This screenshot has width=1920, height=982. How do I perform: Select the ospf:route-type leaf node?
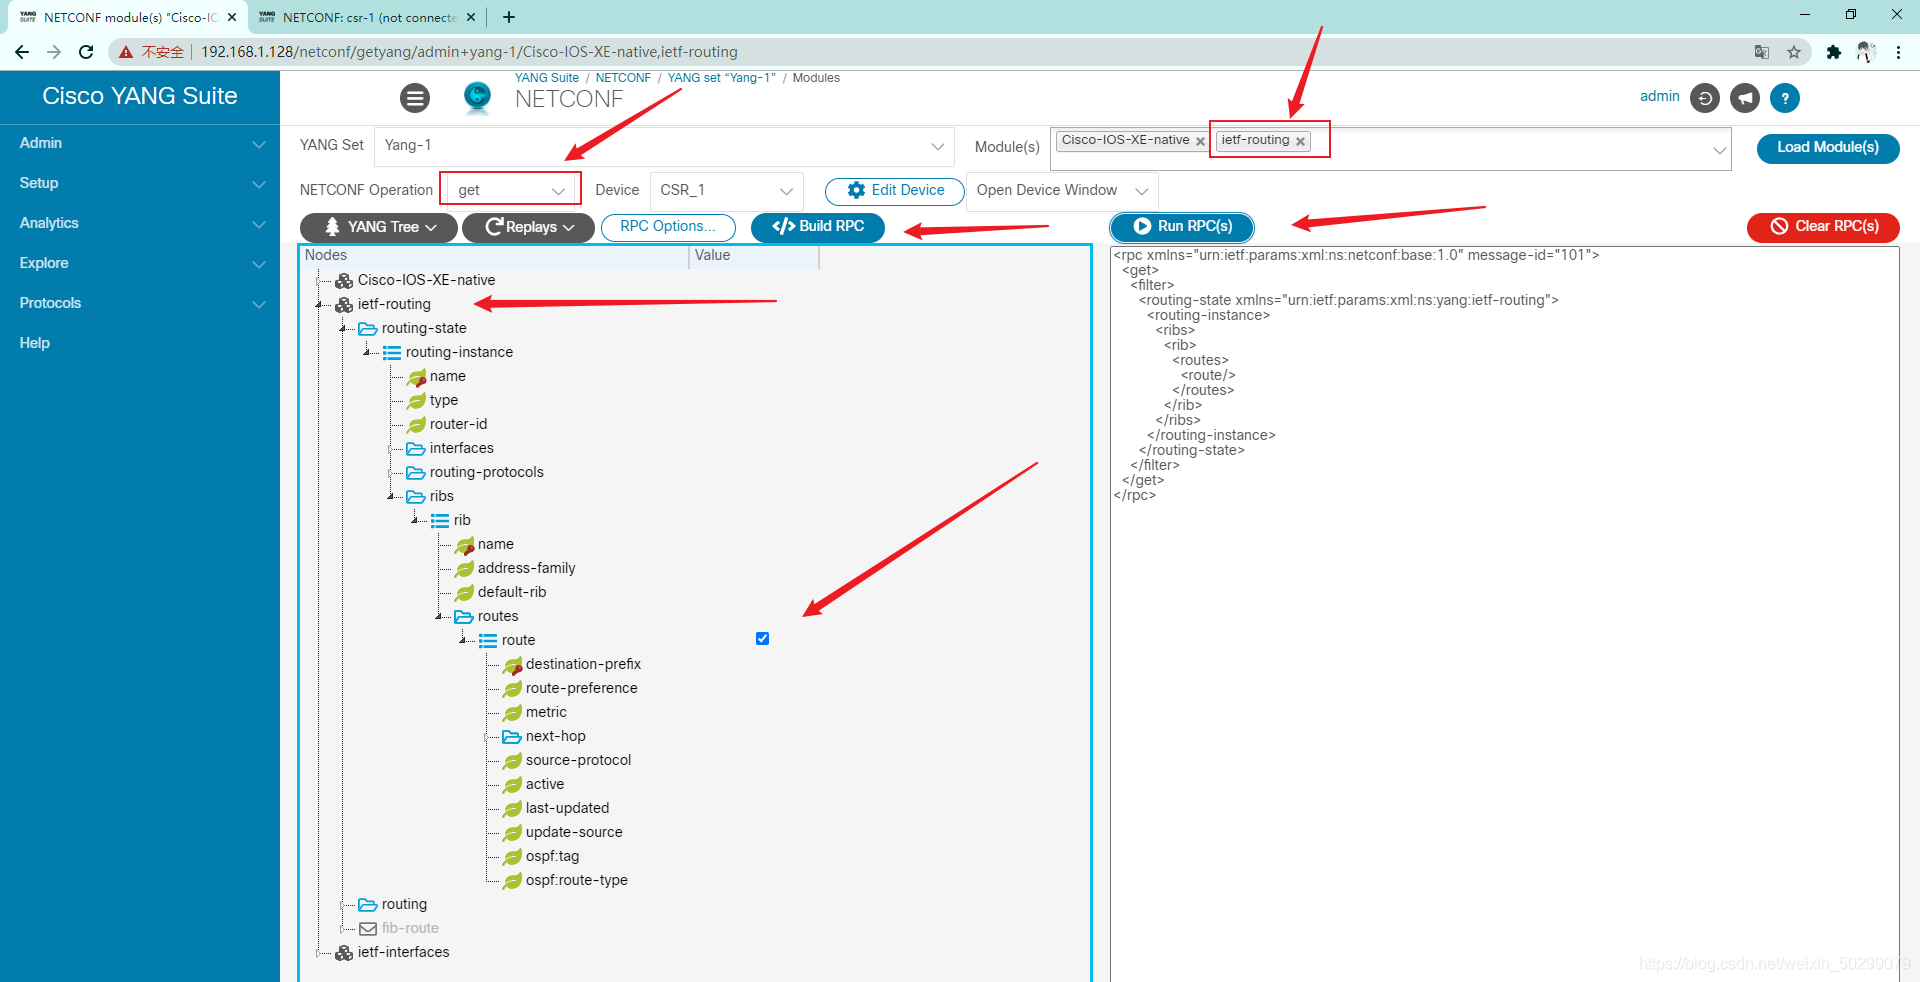[577, 881]
